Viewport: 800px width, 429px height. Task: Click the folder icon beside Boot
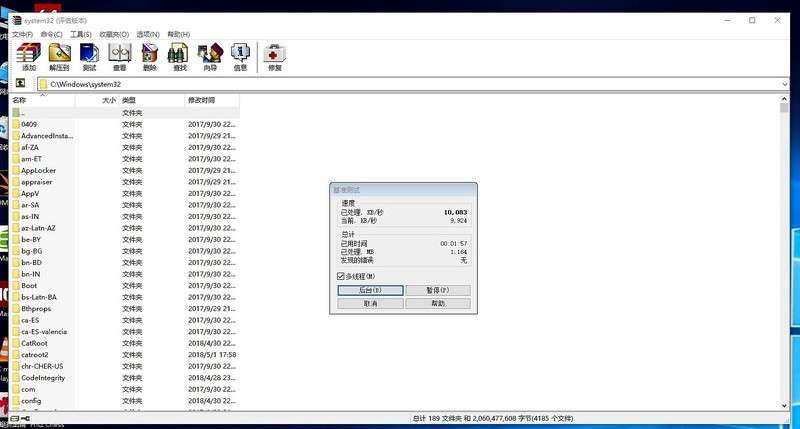pos(16,286)
